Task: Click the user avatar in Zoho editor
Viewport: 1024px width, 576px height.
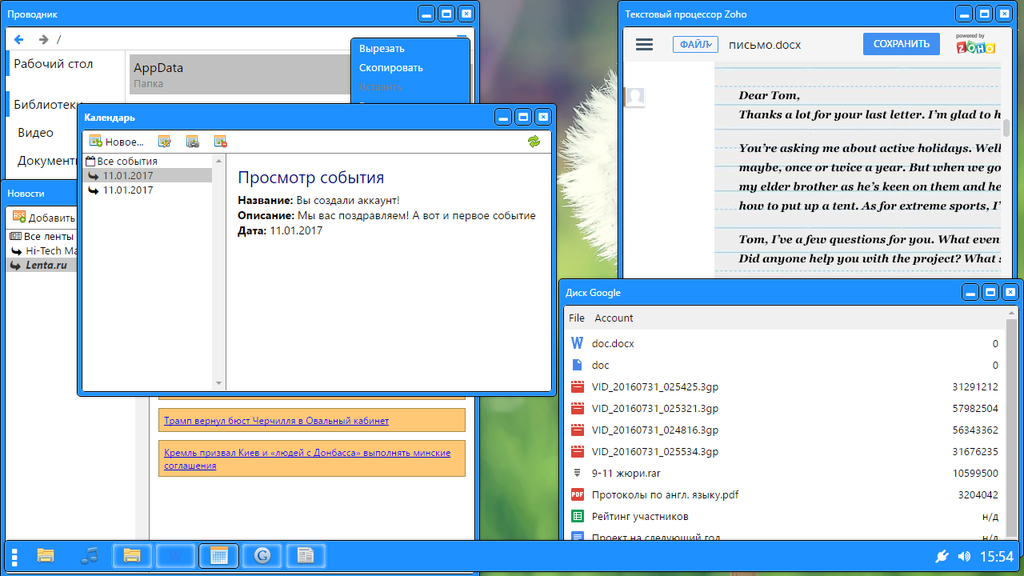Action: 635,97
